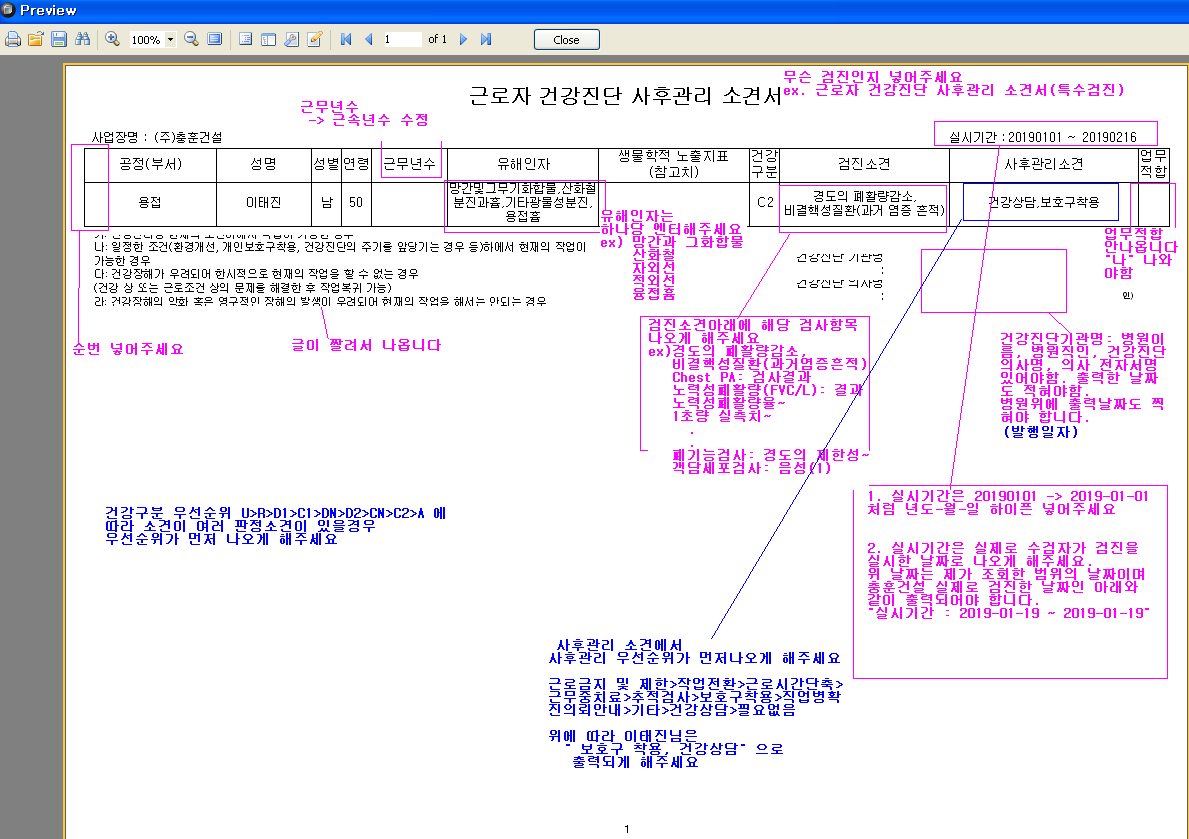Go to next page arrow
Image resolution: width=1189 pixels, height=839 pixels.
click(463, 39)
